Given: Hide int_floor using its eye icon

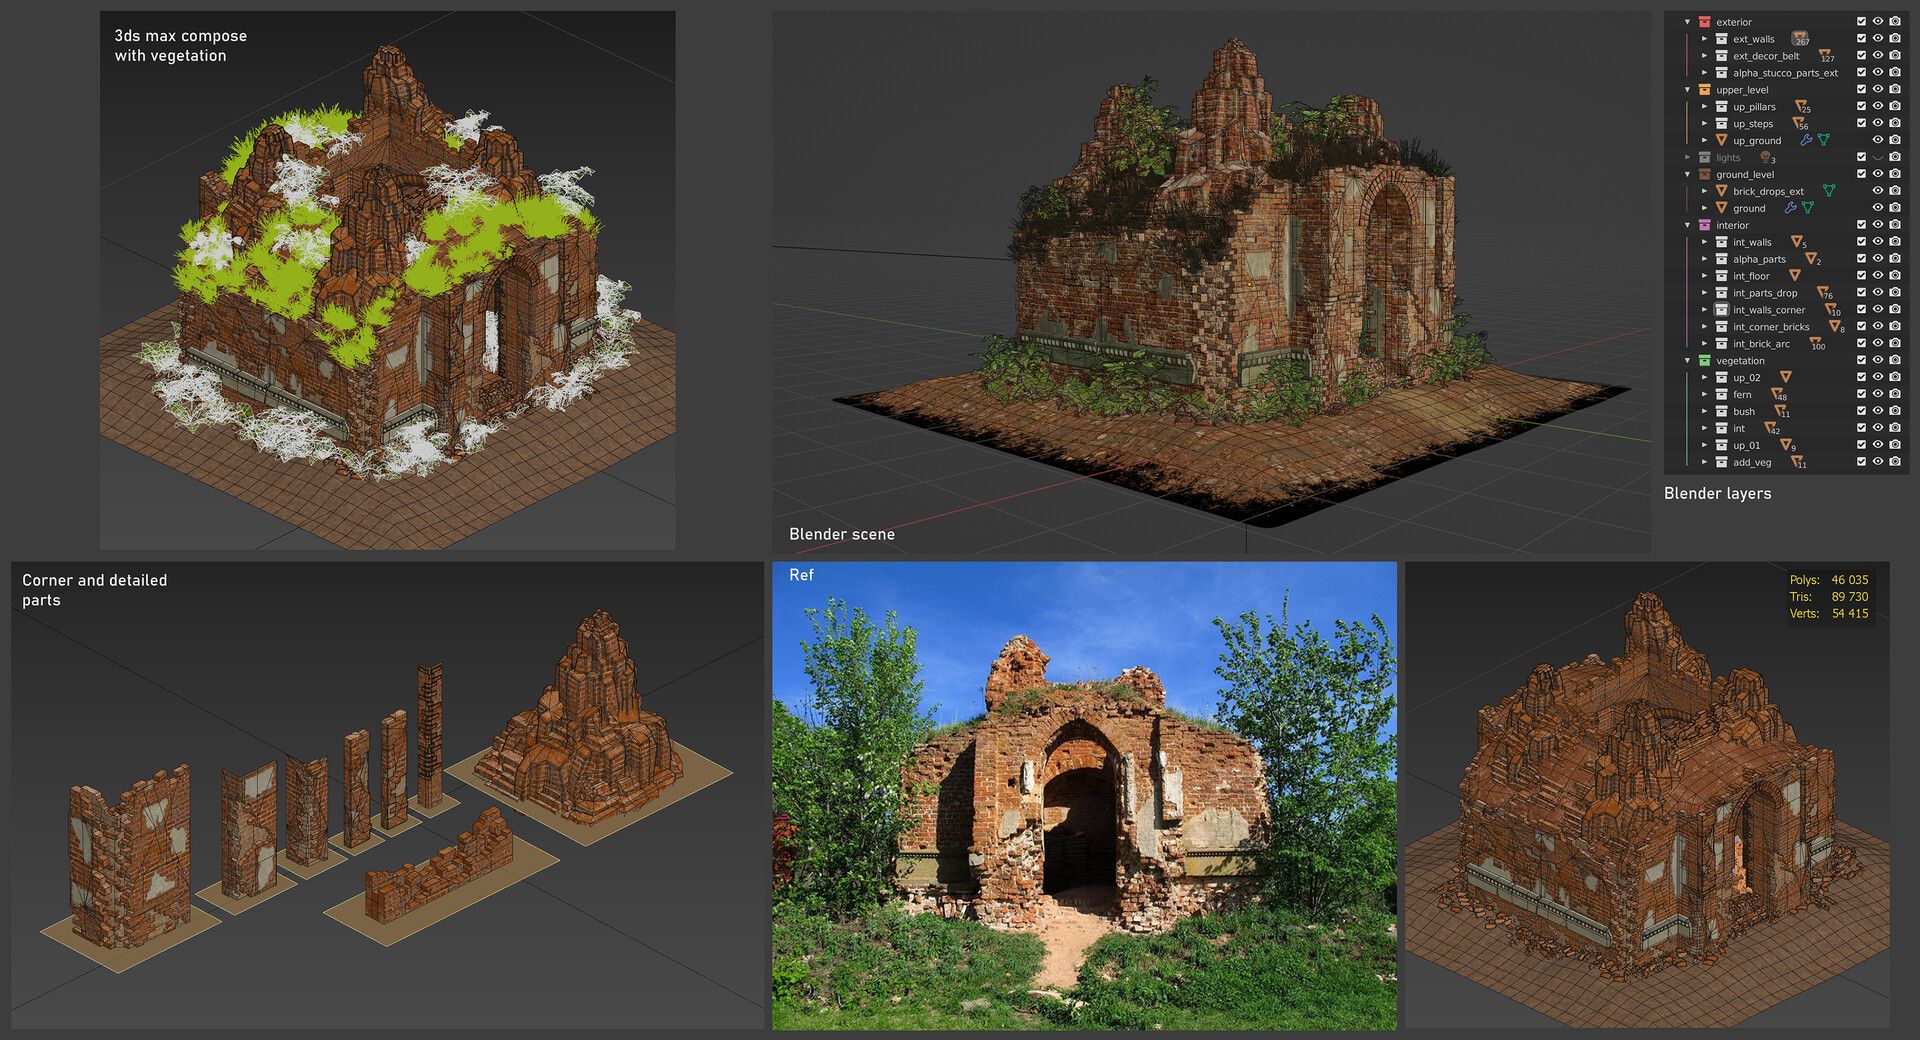Looking at the screenshot, I should pyautogui.click(x=1877, y=275).
